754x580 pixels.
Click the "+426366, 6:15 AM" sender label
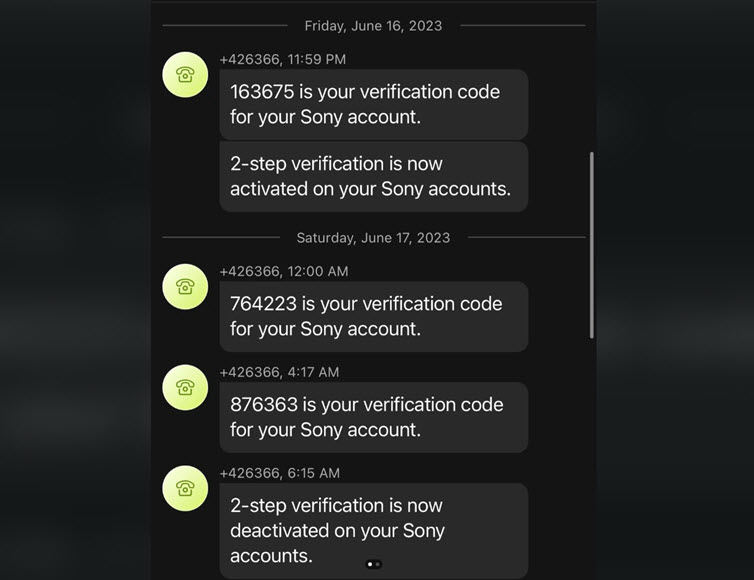click(x=279, y=473)
